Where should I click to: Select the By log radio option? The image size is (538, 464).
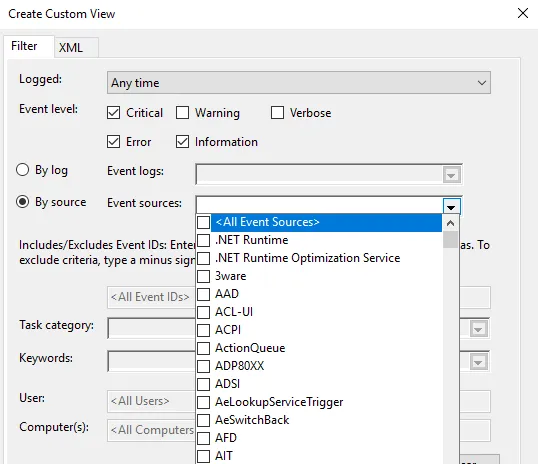[22, 170]
